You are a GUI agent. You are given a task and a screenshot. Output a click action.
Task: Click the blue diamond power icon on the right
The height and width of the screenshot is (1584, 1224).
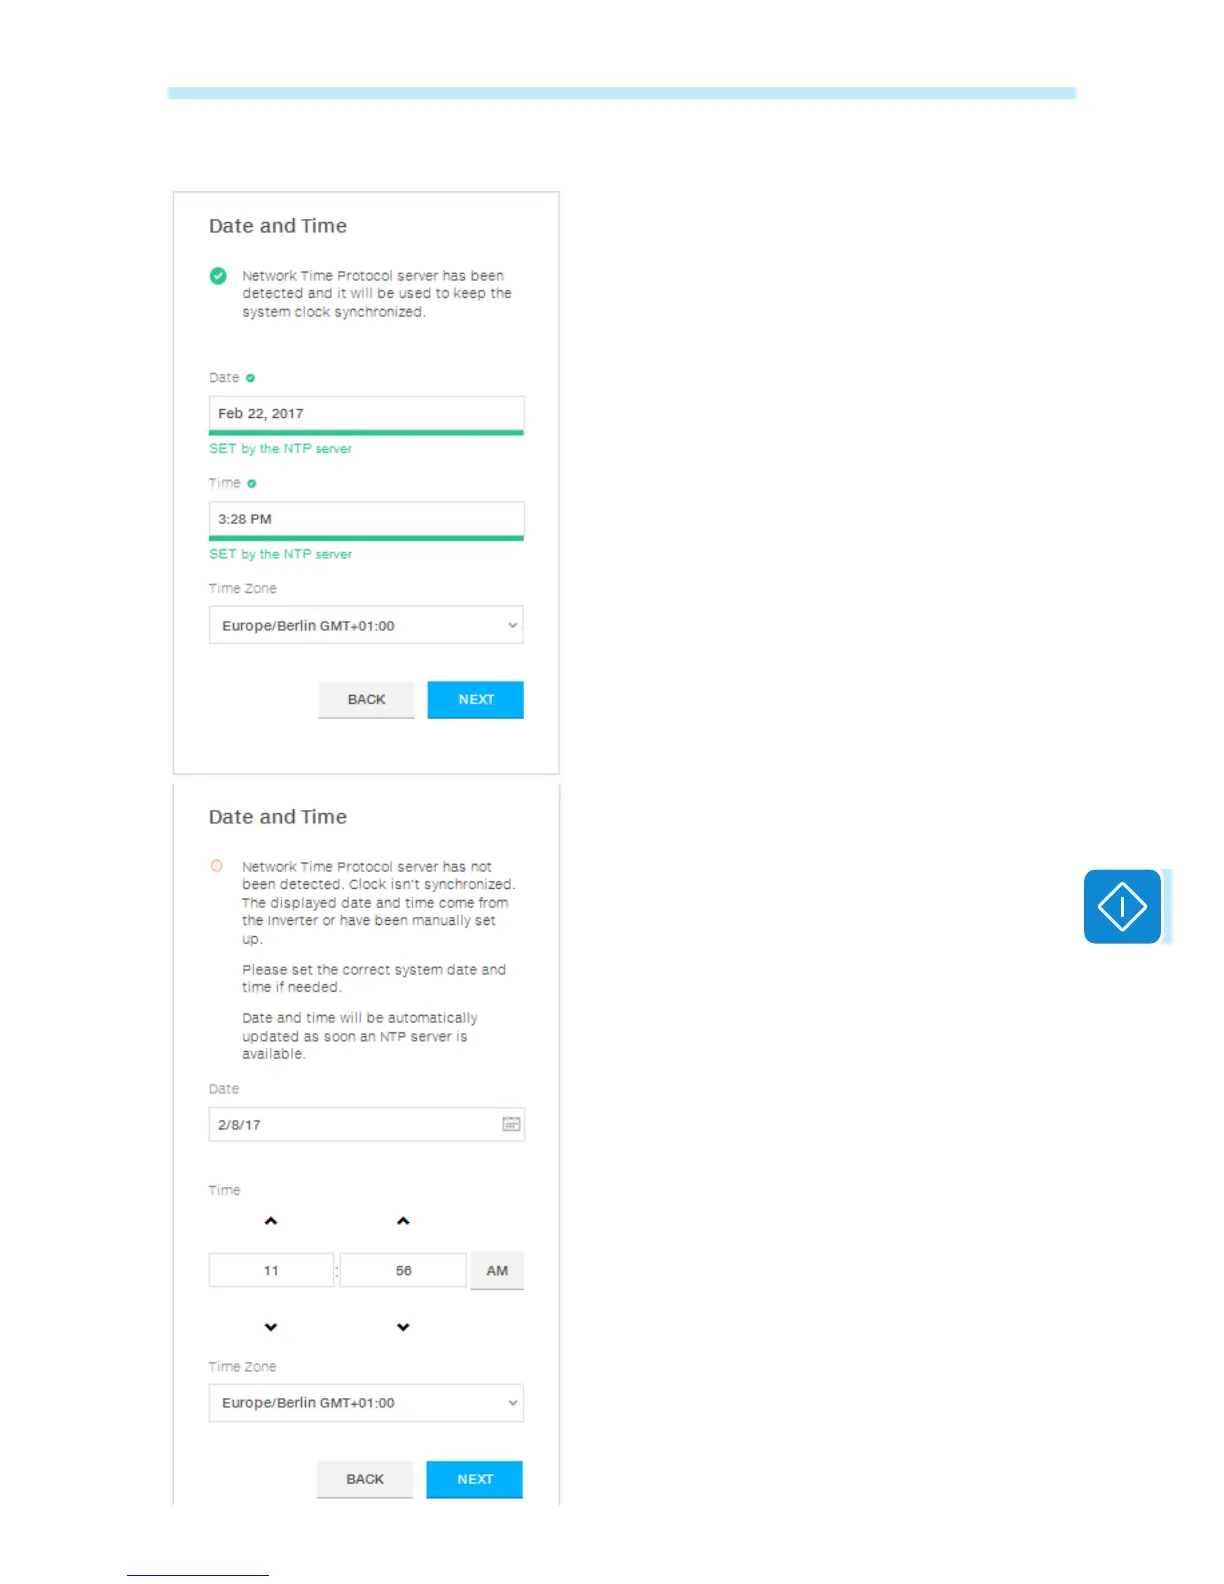[x=1122, y=907]
